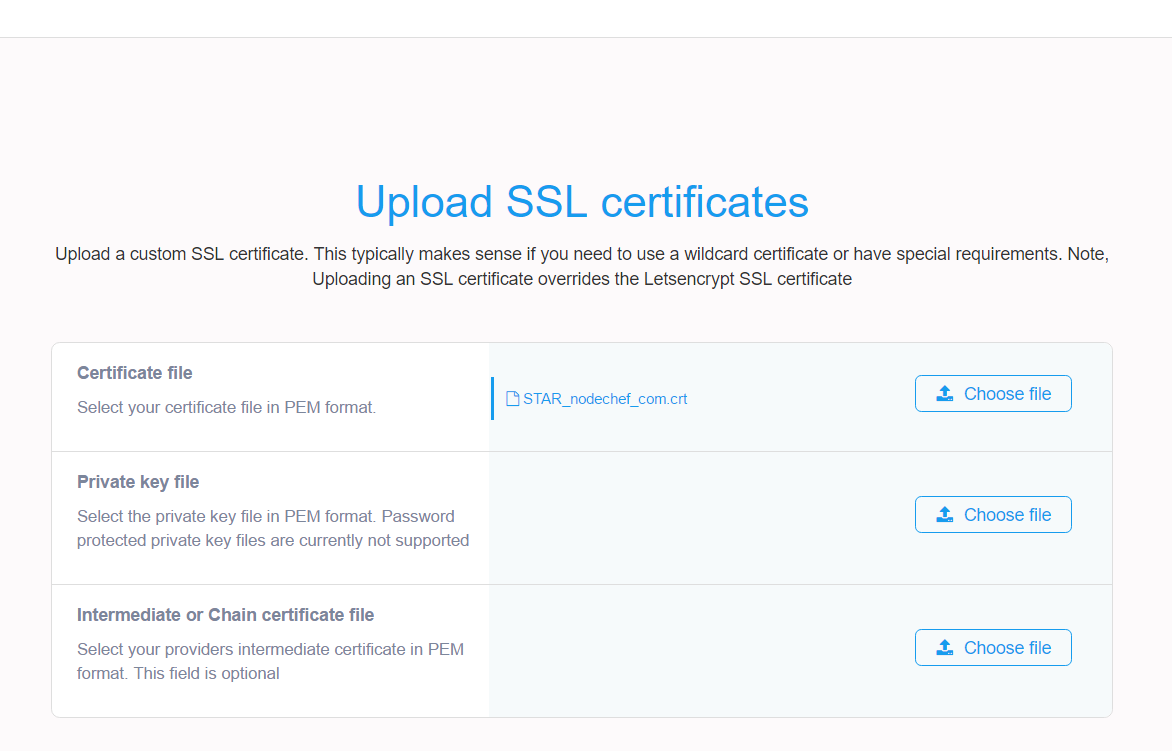
Task: Click the Letsencrypt override notice paragraph
Action: coord(582,267)
